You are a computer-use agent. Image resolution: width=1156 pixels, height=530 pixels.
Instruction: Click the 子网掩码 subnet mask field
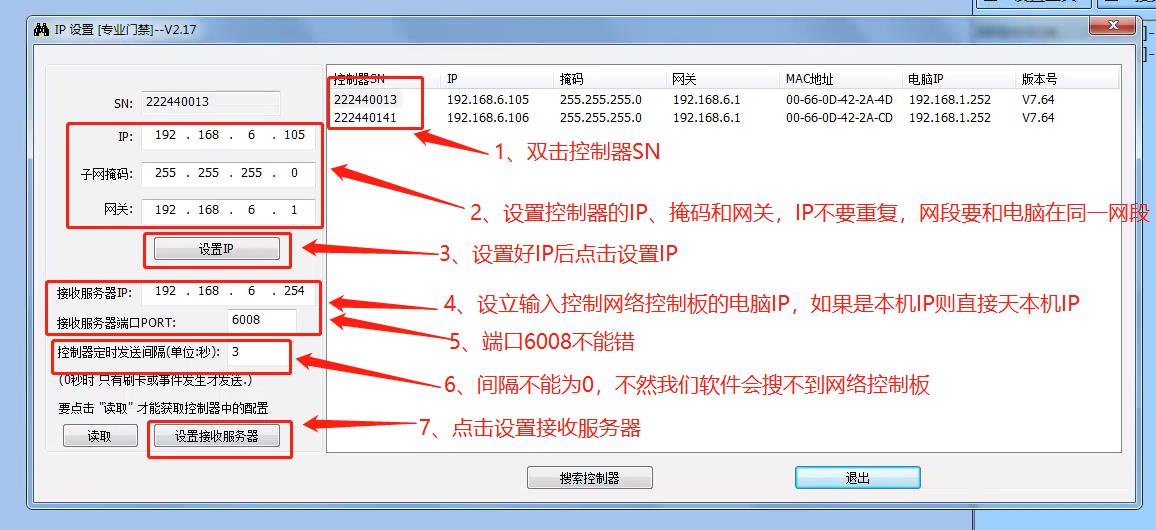click(229, 173)
